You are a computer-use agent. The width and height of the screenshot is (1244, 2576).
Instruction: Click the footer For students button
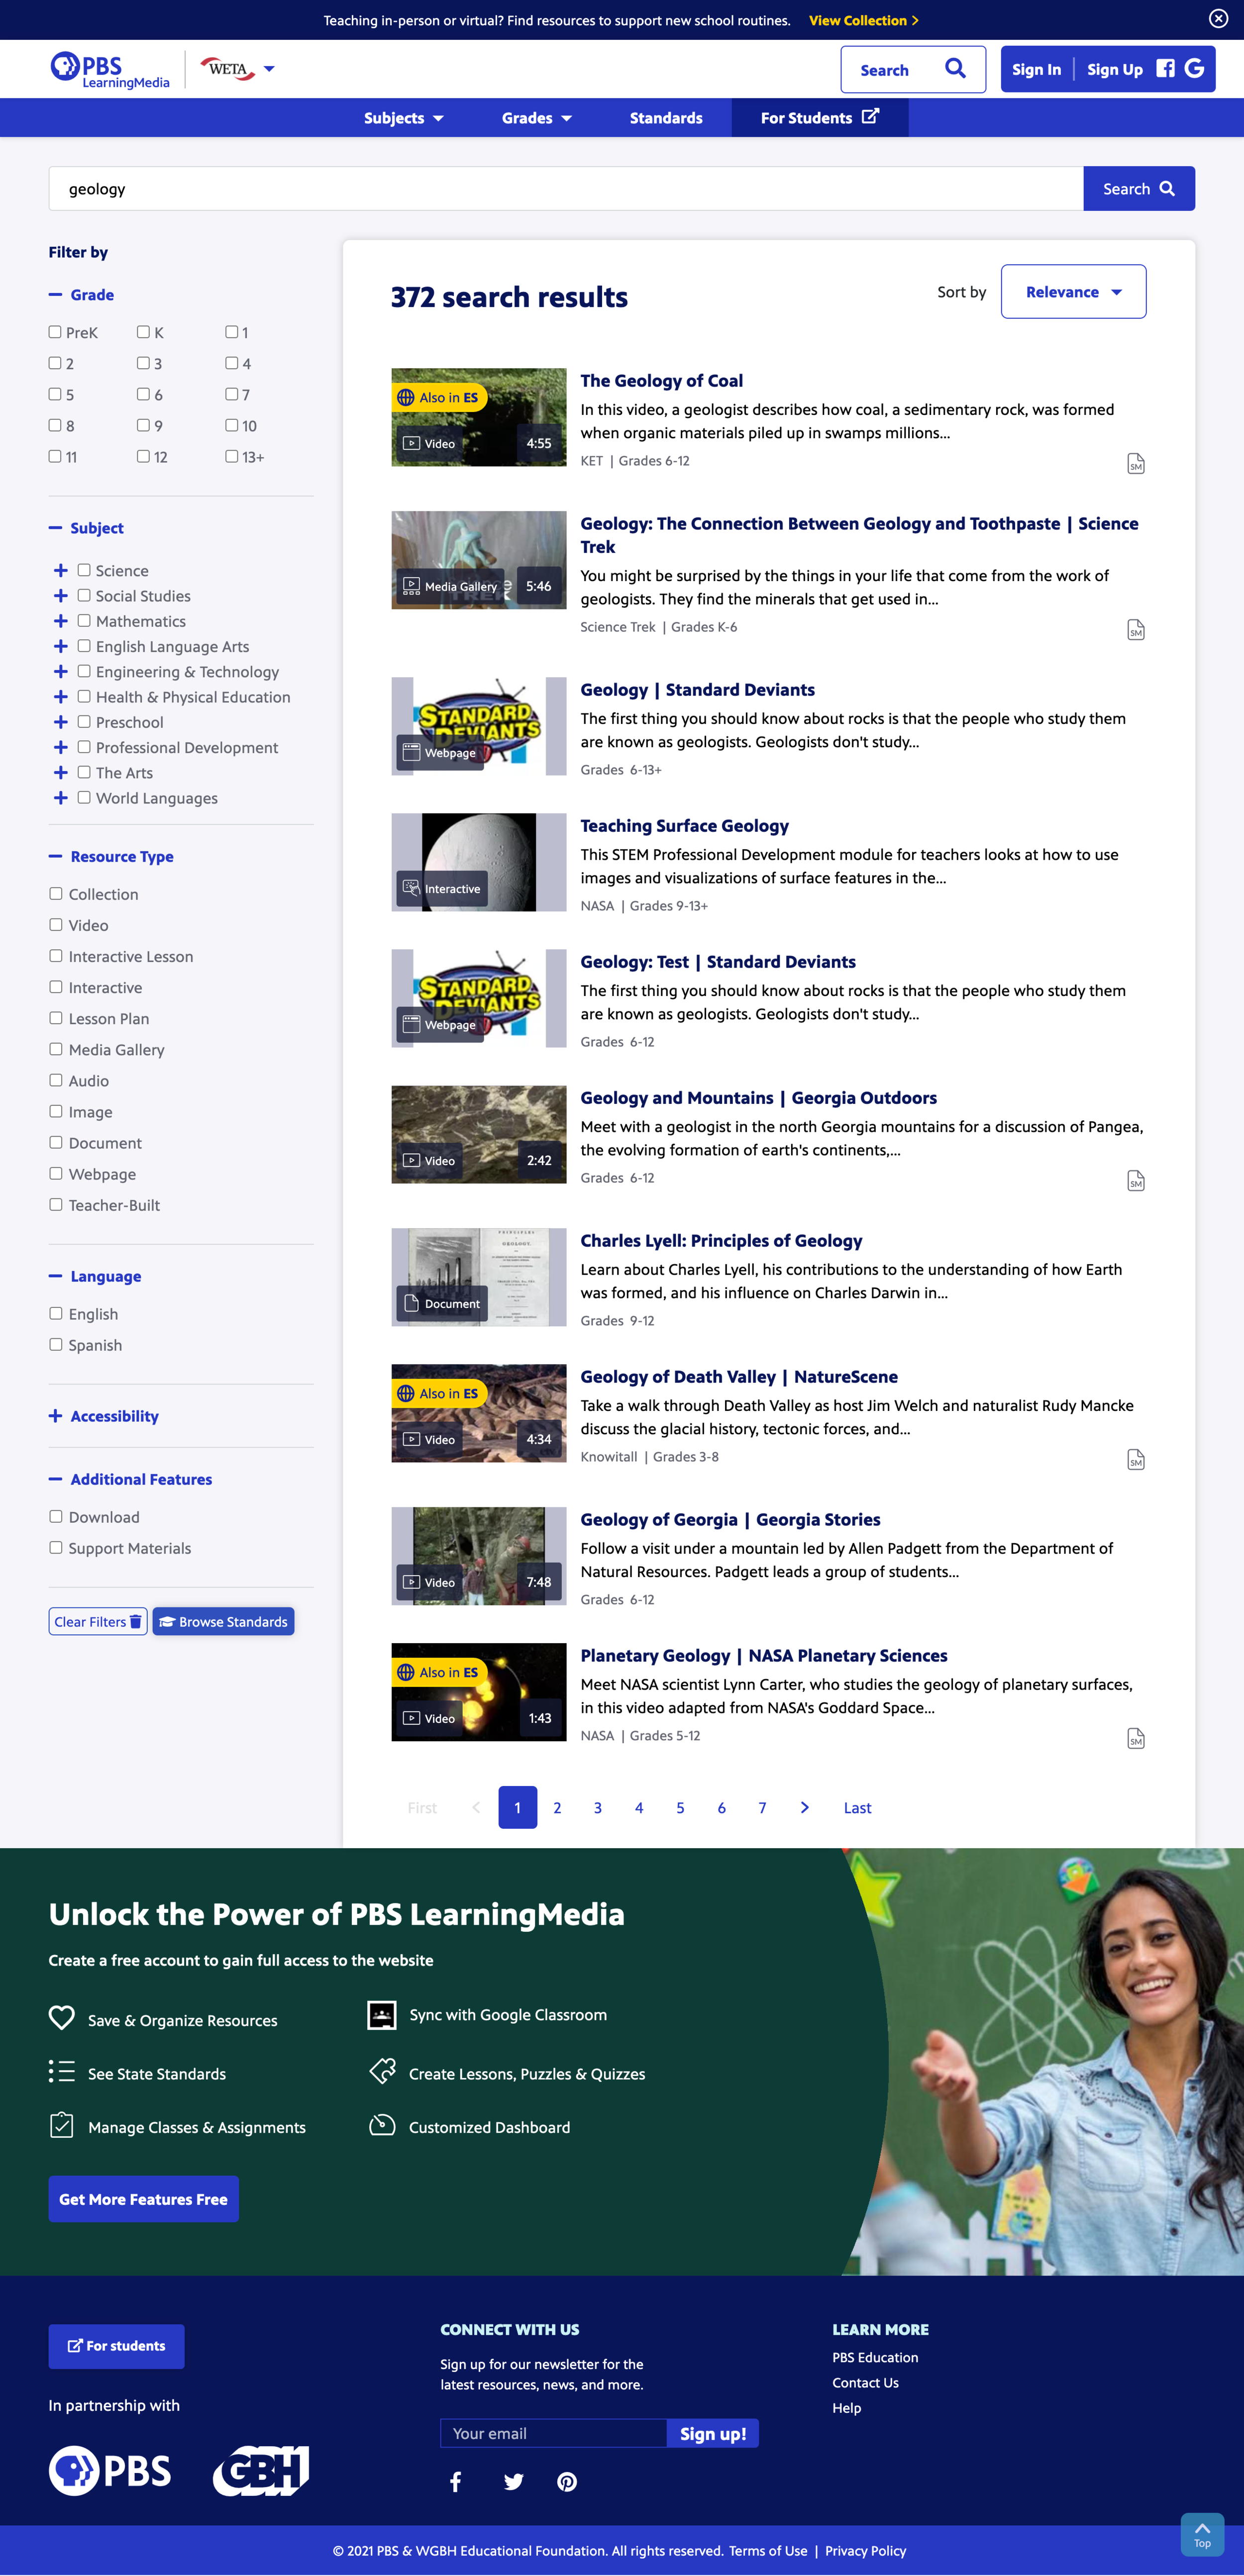(x=116, y=2346)
